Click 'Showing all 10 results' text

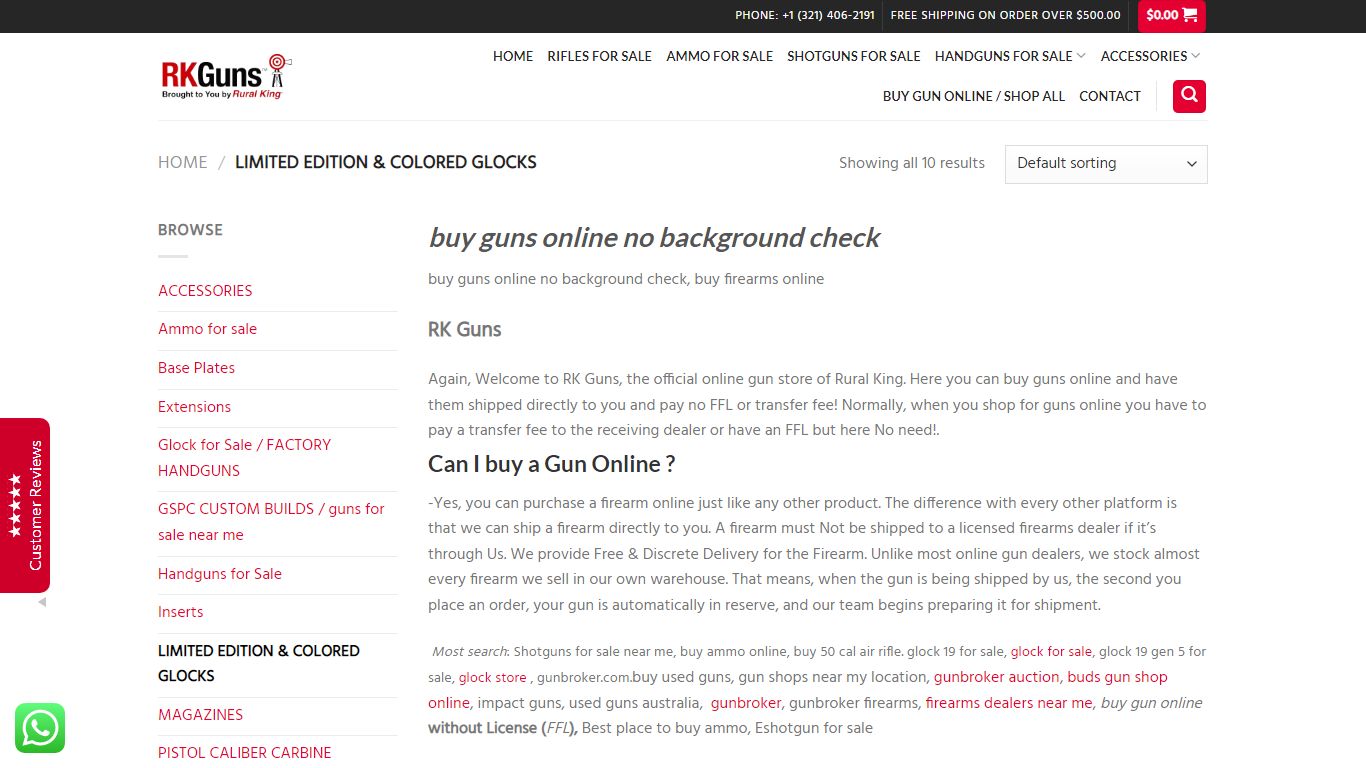coord(912,163)
